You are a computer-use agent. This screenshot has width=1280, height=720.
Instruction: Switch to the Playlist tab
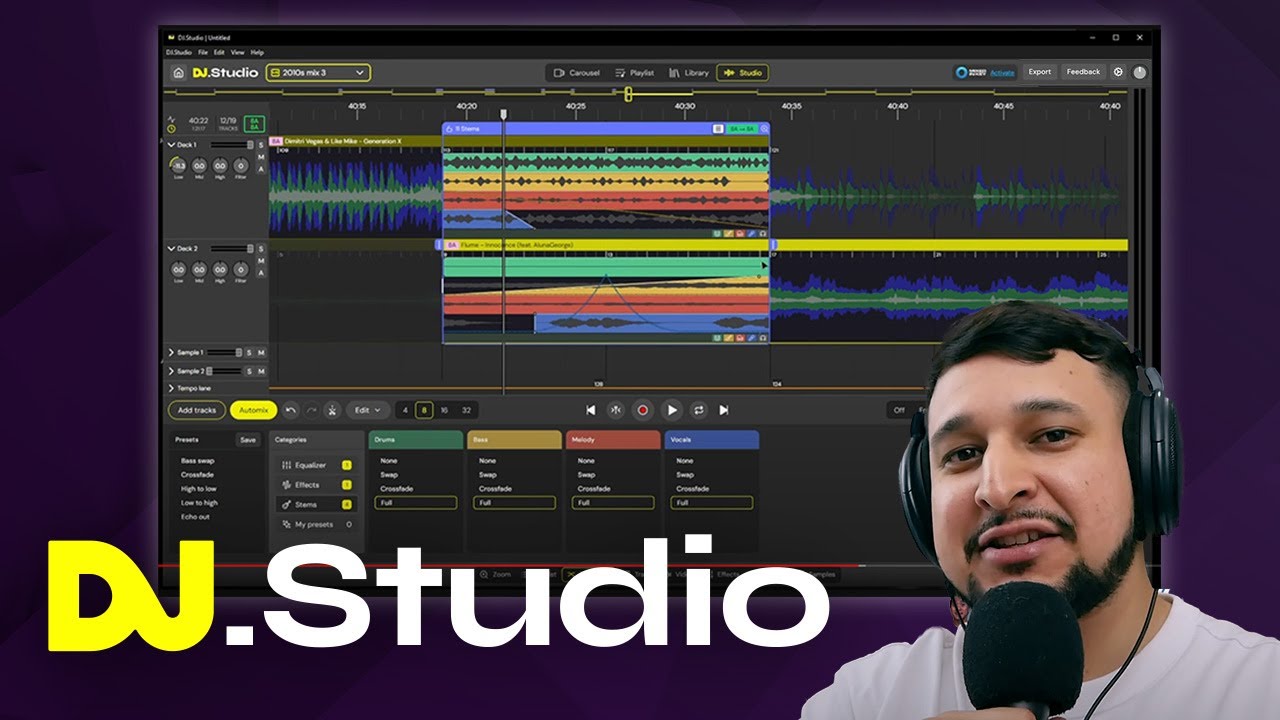point(634,73)
